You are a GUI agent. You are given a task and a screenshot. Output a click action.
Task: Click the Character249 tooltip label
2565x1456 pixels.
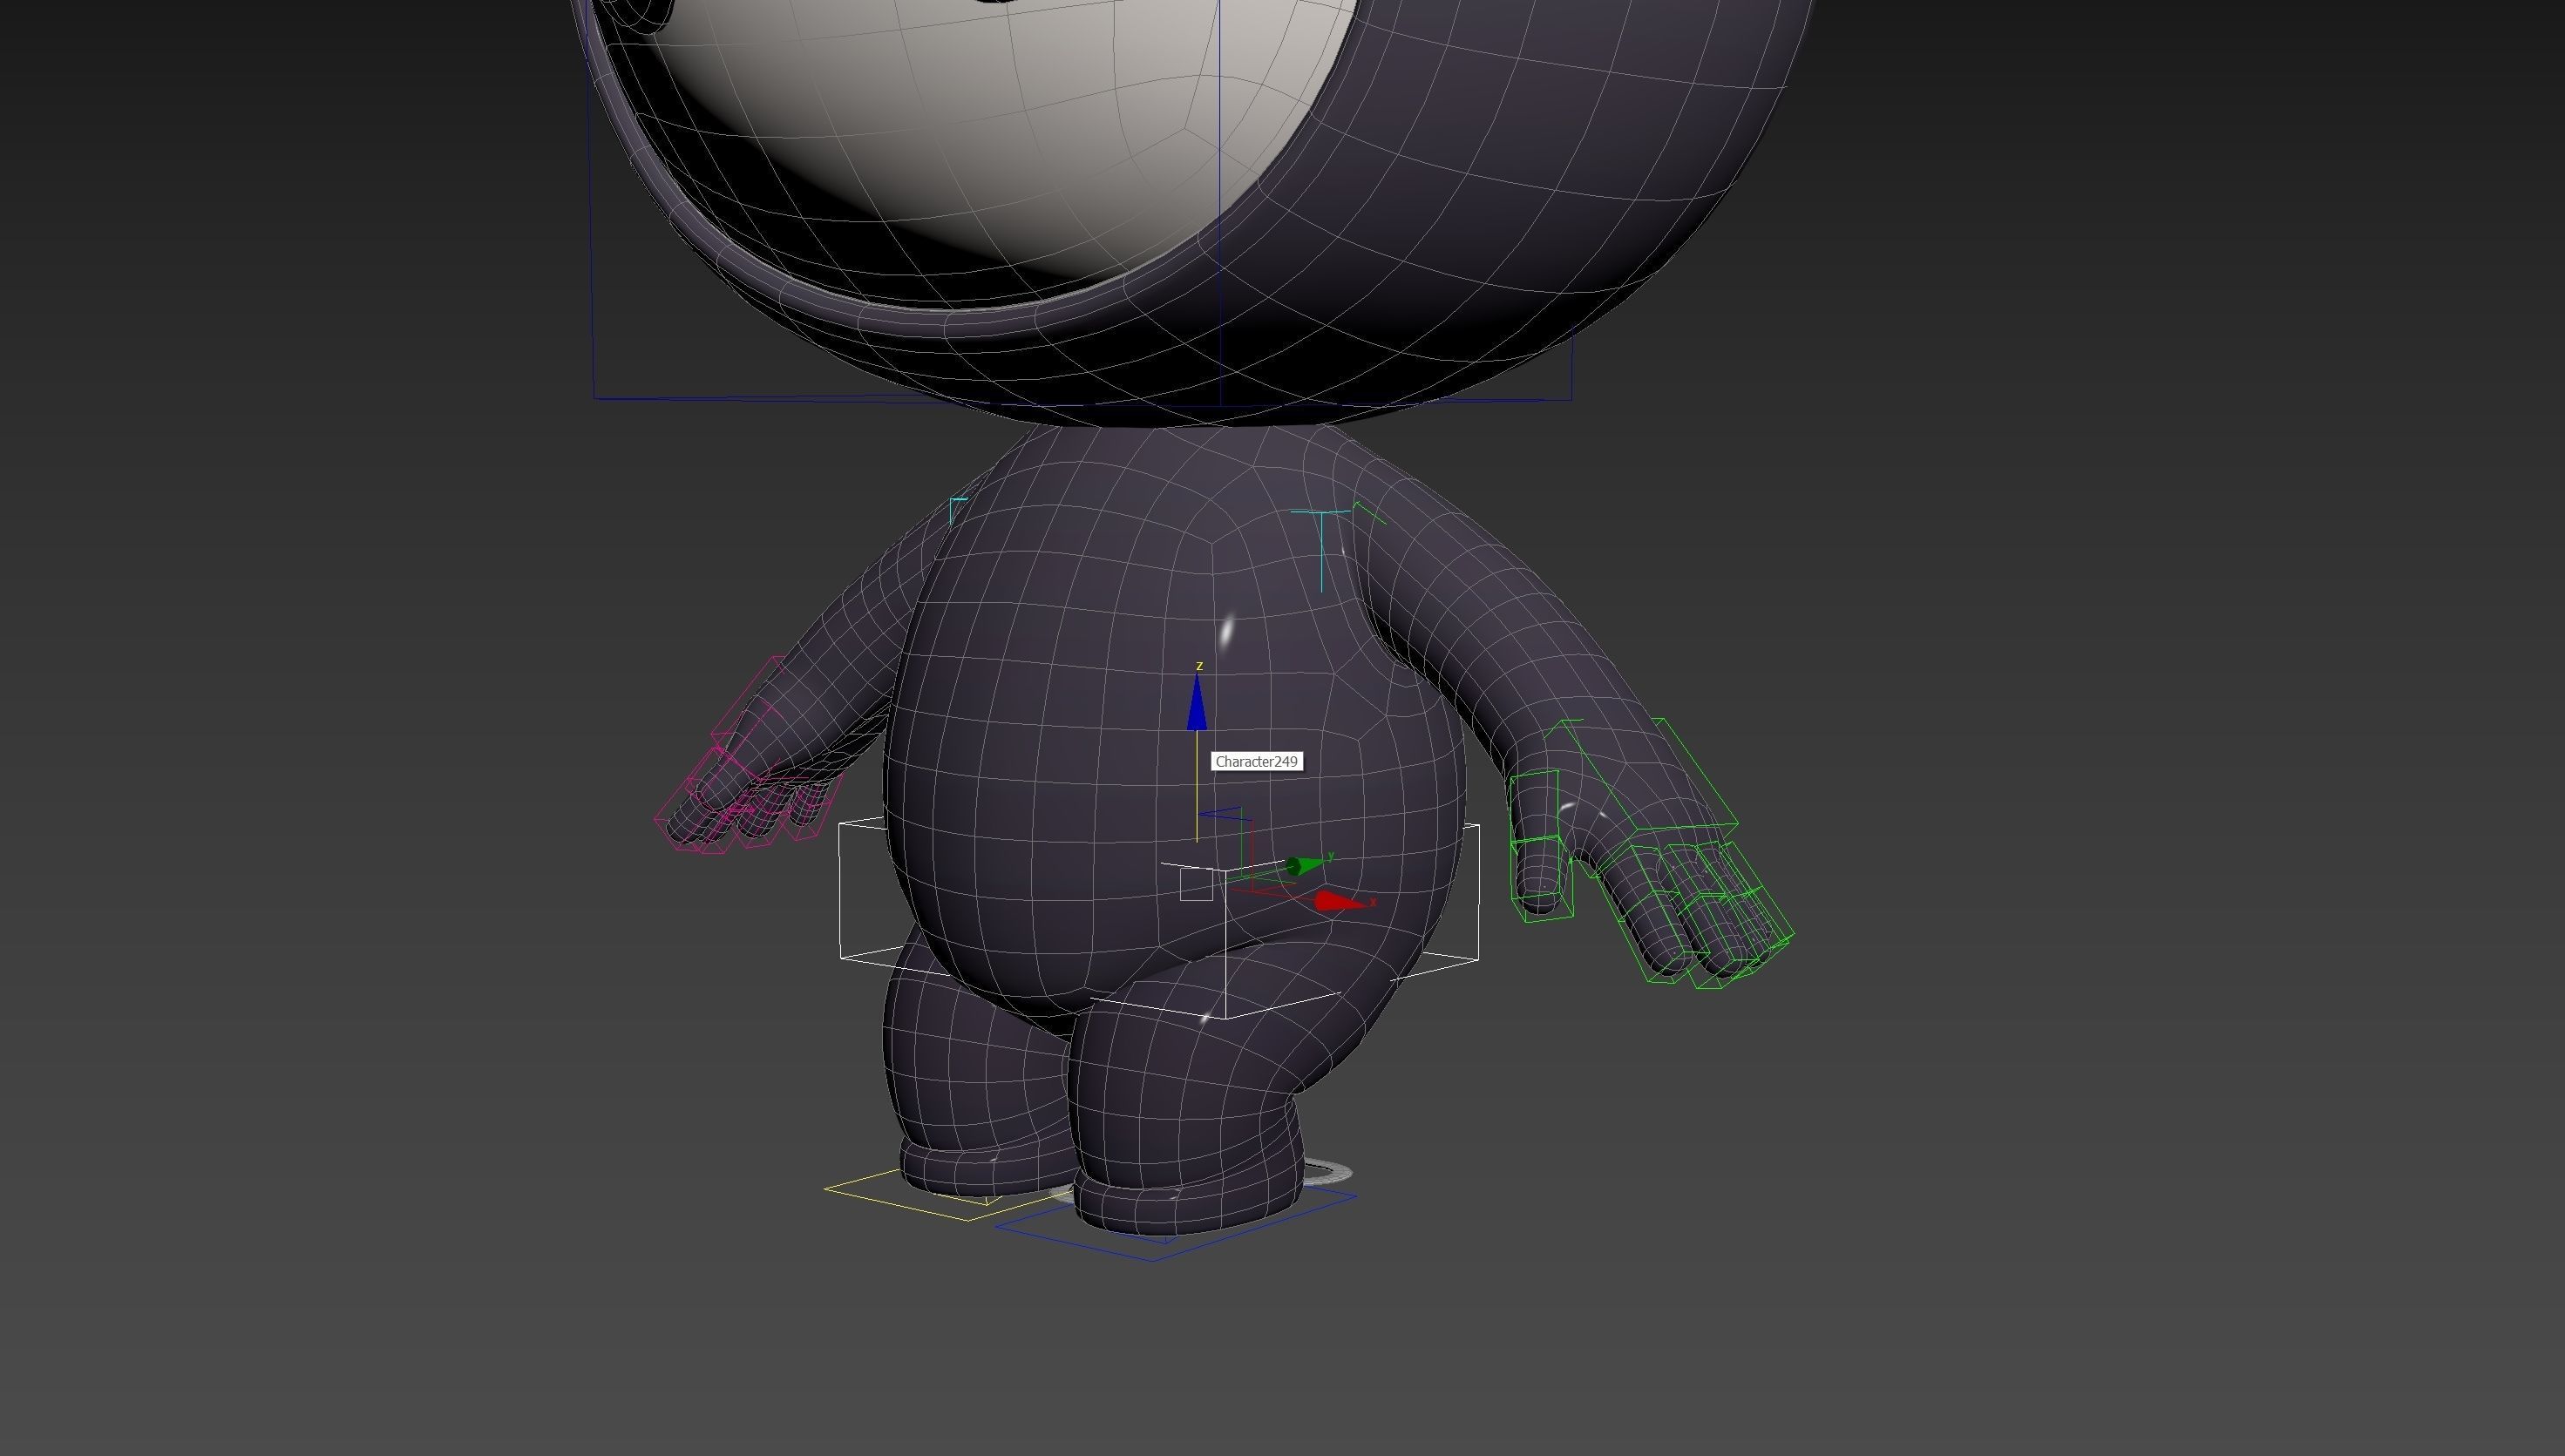click(x=1256, y=762)
